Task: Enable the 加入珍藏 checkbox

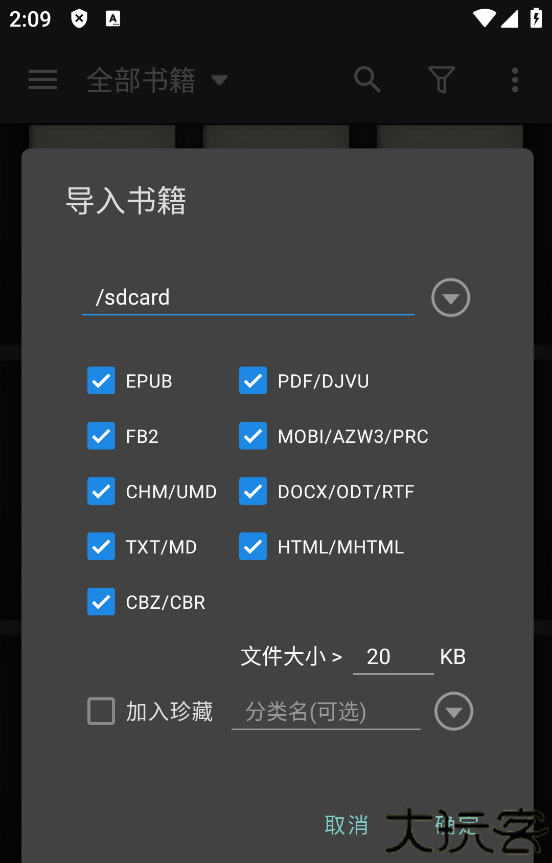Action: 101,711
